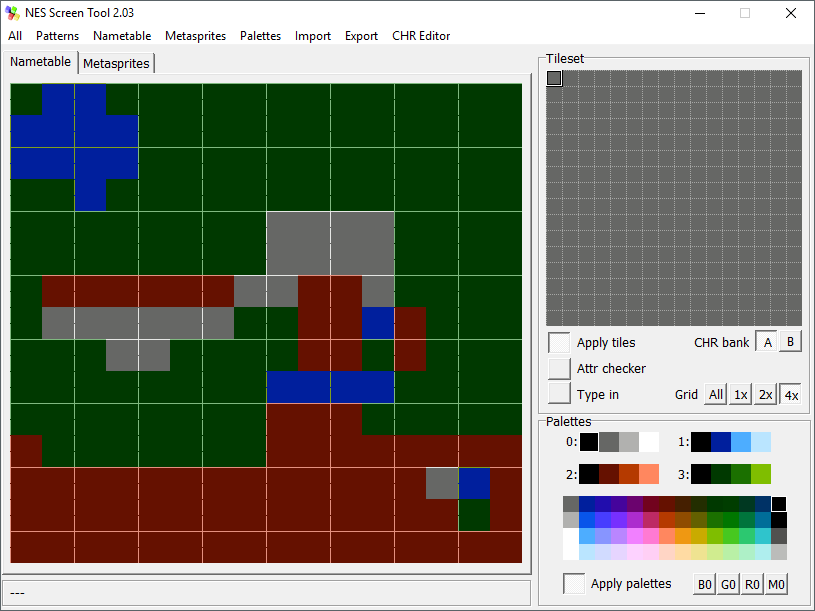
Task: Enable the Apply tiles checkbox
Action: [559, 343]
